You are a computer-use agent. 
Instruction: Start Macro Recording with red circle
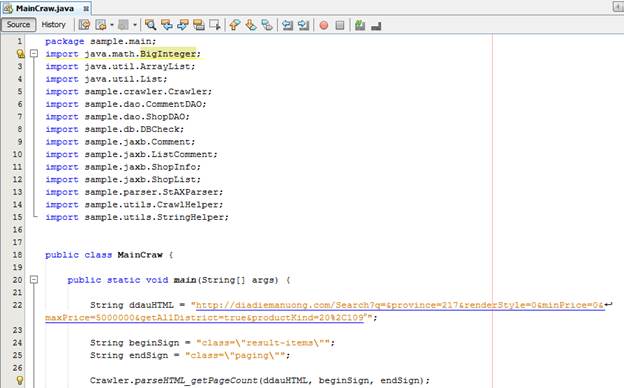tap(324, 25)
